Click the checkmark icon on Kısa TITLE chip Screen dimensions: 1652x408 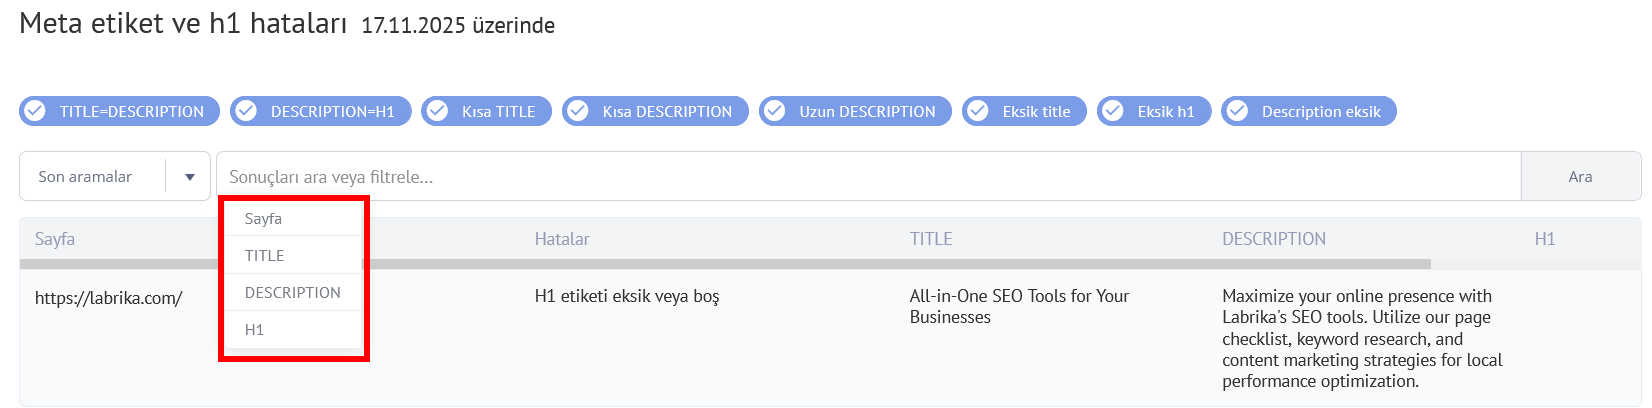pos(437,111)
